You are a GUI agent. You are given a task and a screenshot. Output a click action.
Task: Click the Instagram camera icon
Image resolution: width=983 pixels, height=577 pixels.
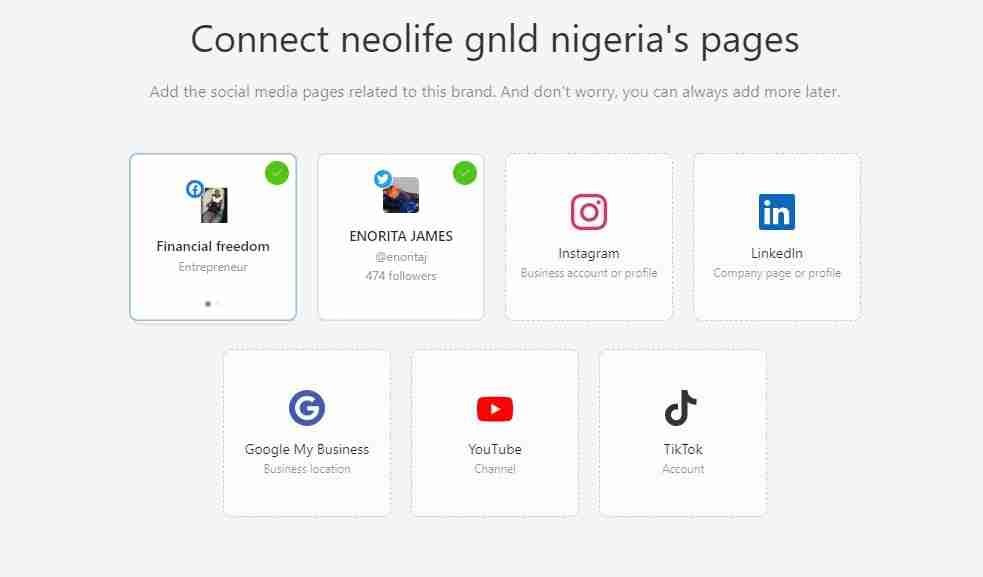pos(589,212)
